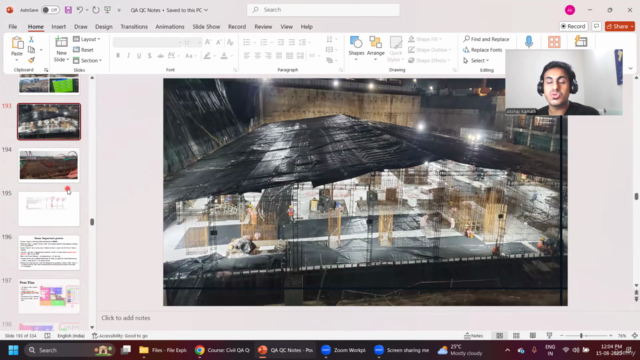
Task: Copy using the Copy icon
Action: pyautogui.click(x=31, y=50)
